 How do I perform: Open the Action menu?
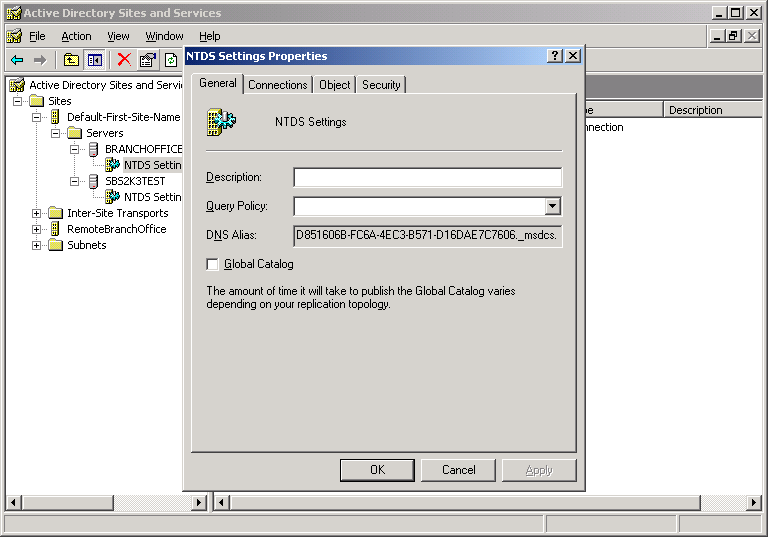point(76,36)
